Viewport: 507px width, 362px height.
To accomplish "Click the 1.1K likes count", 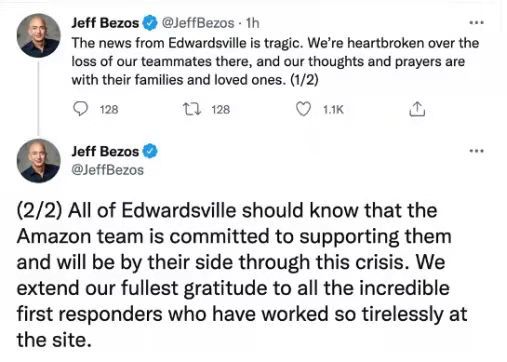I will pyautogui.click(x=333, y=109).
